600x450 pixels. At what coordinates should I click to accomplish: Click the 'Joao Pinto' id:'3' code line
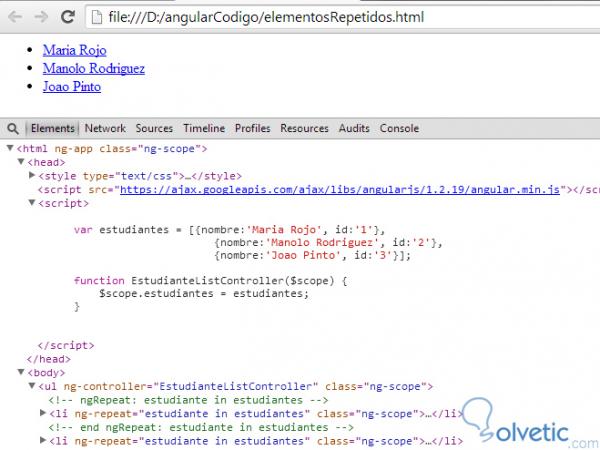pos(313,255)
